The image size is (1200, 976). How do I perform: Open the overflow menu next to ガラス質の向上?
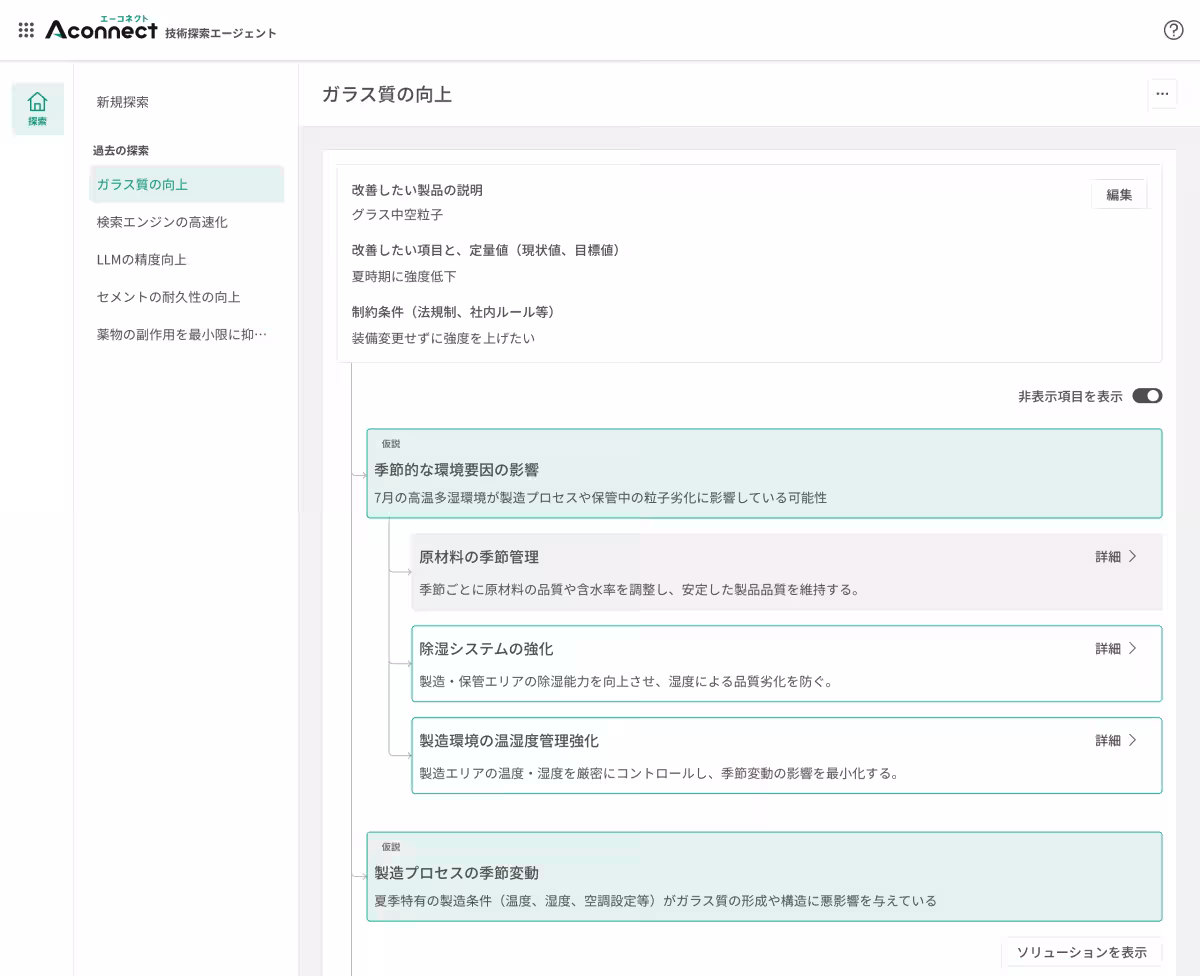1162,94
